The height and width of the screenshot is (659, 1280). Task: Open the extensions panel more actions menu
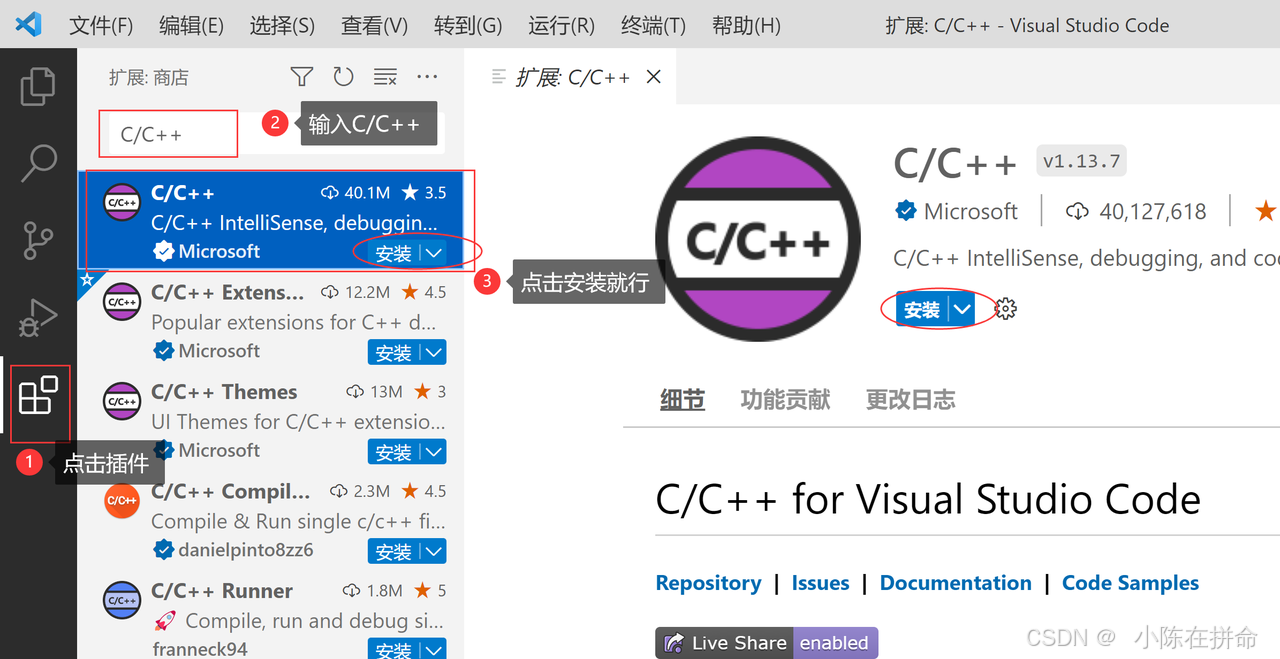427,77
